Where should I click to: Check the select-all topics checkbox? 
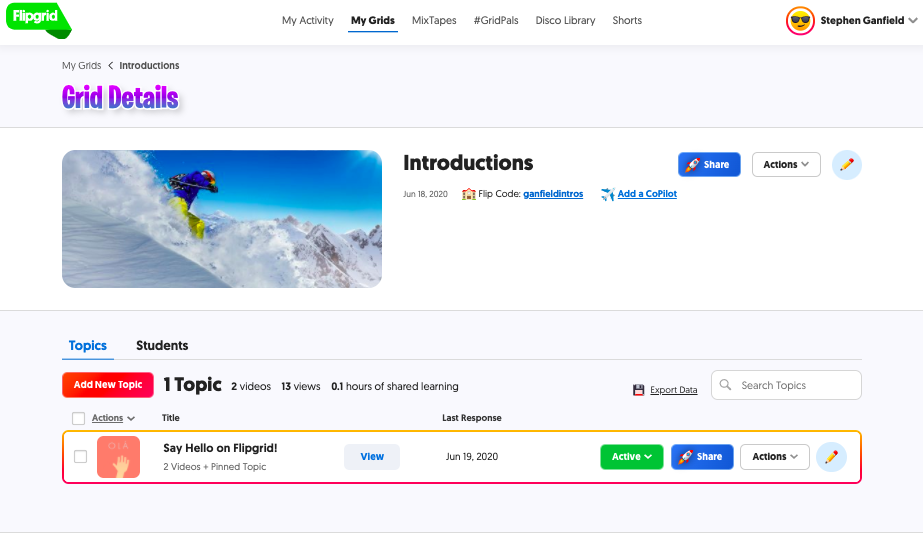point(79,418)
